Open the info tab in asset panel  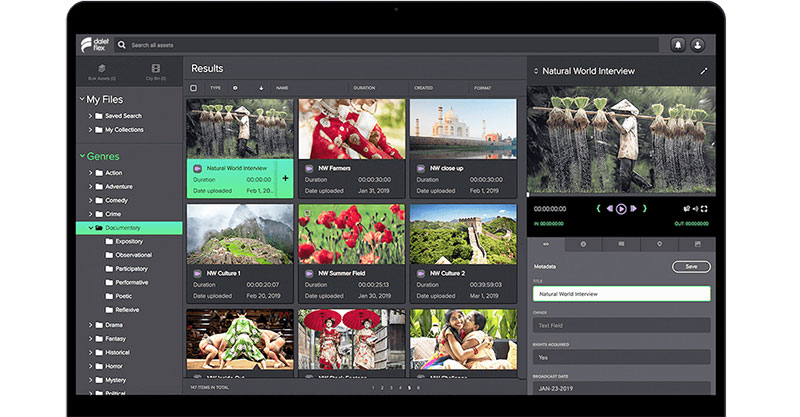click(x=583, y=244)
